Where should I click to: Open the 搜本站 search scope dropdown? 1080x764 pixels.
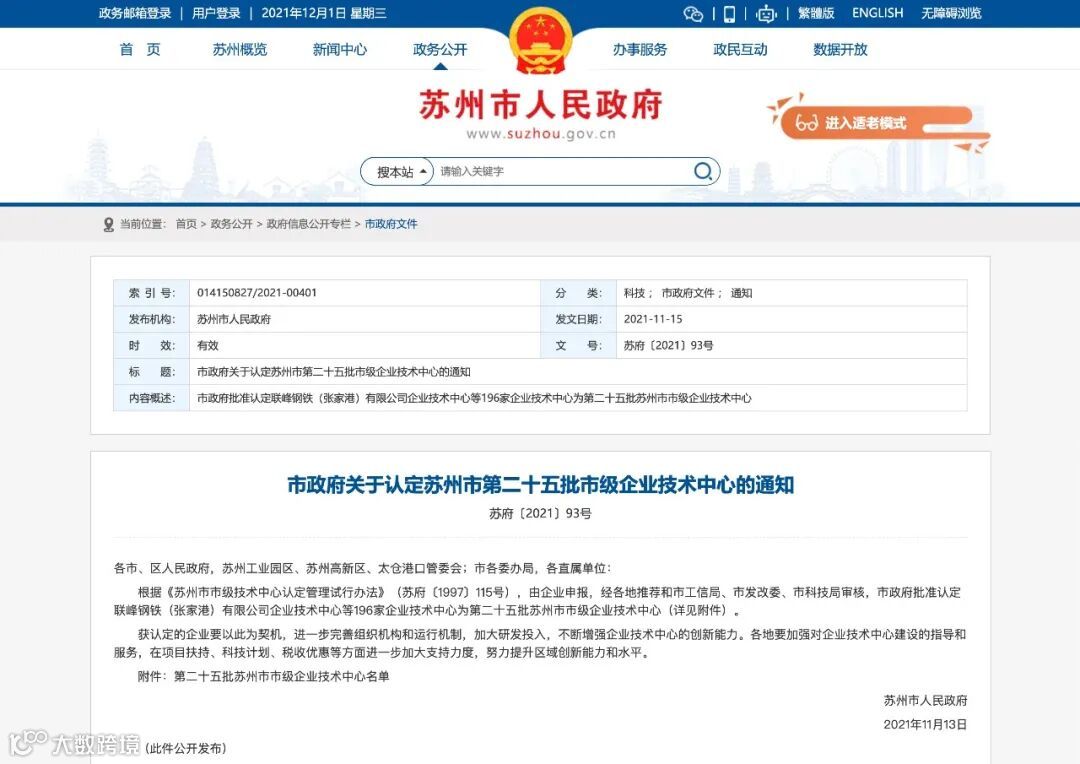coord(397,172)
